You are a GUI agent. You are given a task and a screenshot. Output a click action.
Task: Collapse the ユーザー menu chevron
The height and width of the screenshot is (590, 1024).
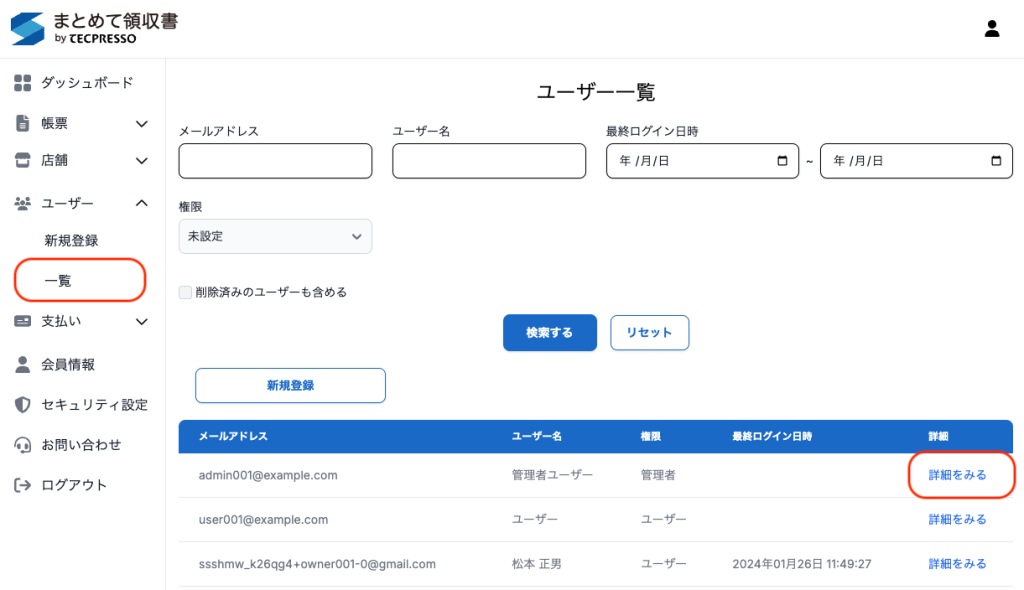click(x=141, y=203)
